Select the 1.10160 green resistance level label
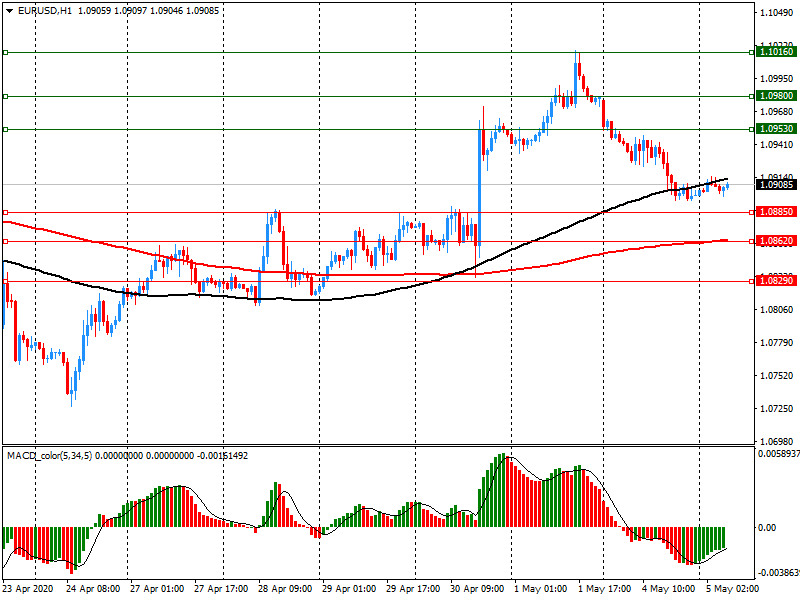Screen dimensions: 800x600 tap(776, 52)
